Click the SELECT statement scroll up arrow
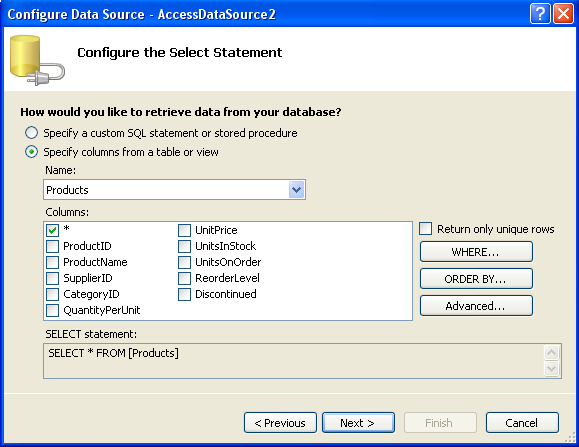The image size is (579, 447). pos(552,353)
